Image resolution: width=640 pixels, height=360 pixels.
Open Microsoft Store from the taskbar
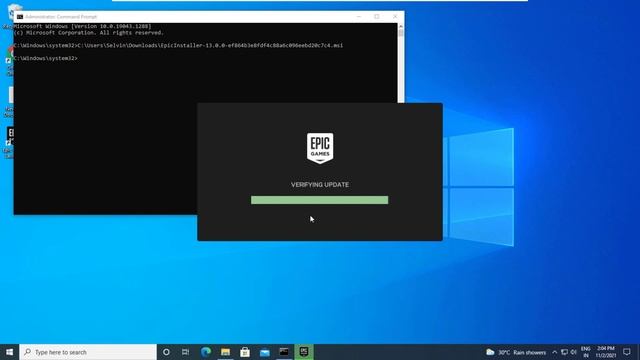(x=245, y=352)
